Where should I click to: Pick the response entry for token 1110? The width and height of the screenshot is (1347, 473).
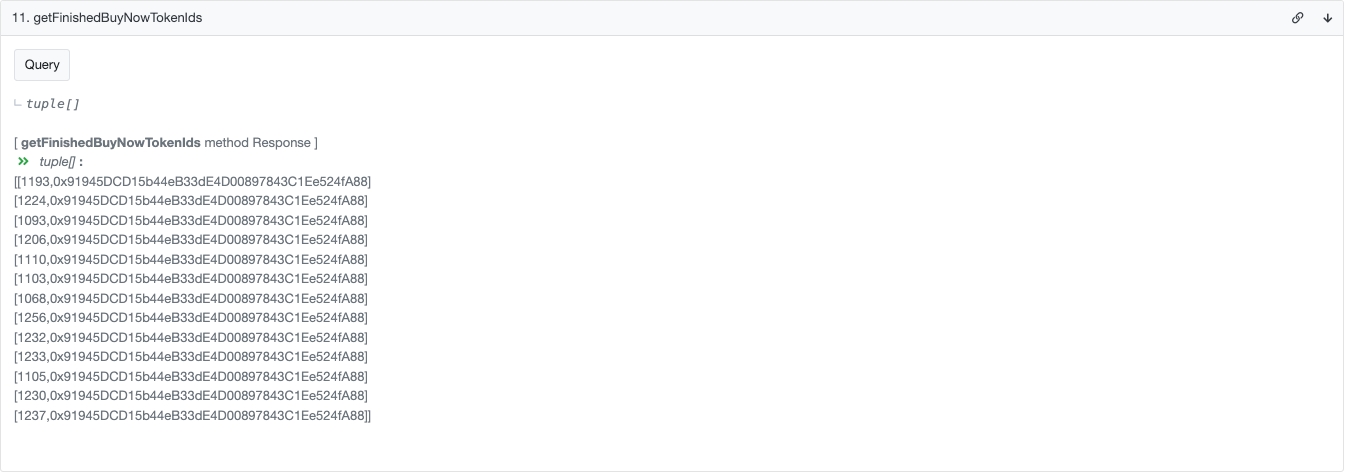(x=191, y=259)
